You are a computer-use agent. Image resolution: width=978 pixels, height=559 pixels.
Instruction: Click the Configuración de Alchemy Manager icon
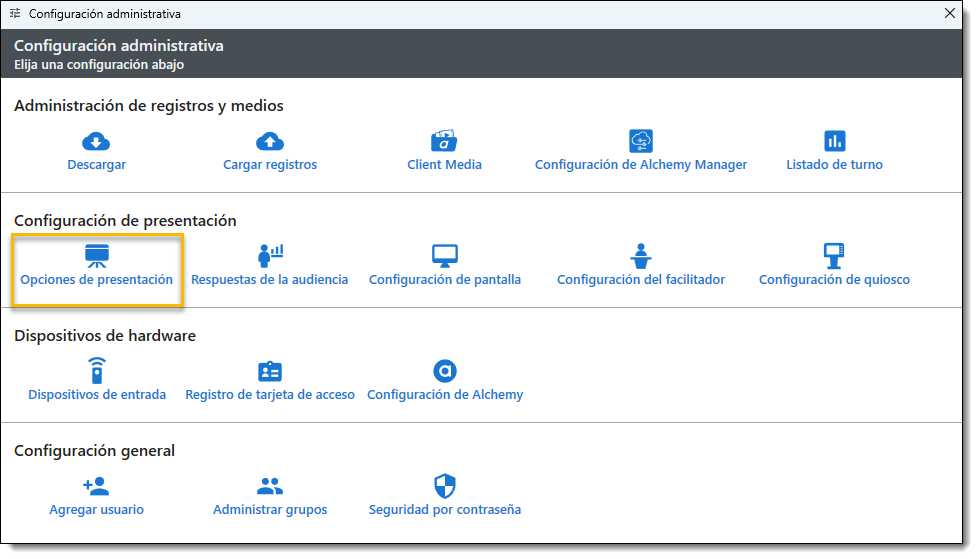coord(641,141)
